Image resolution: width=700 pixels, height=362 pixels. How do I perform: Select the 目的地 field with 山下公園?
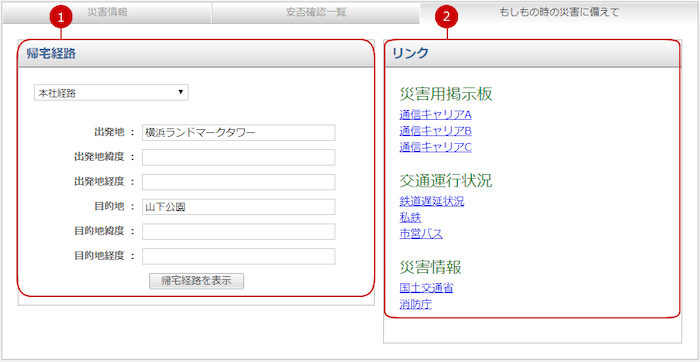(x=239, y=207)
